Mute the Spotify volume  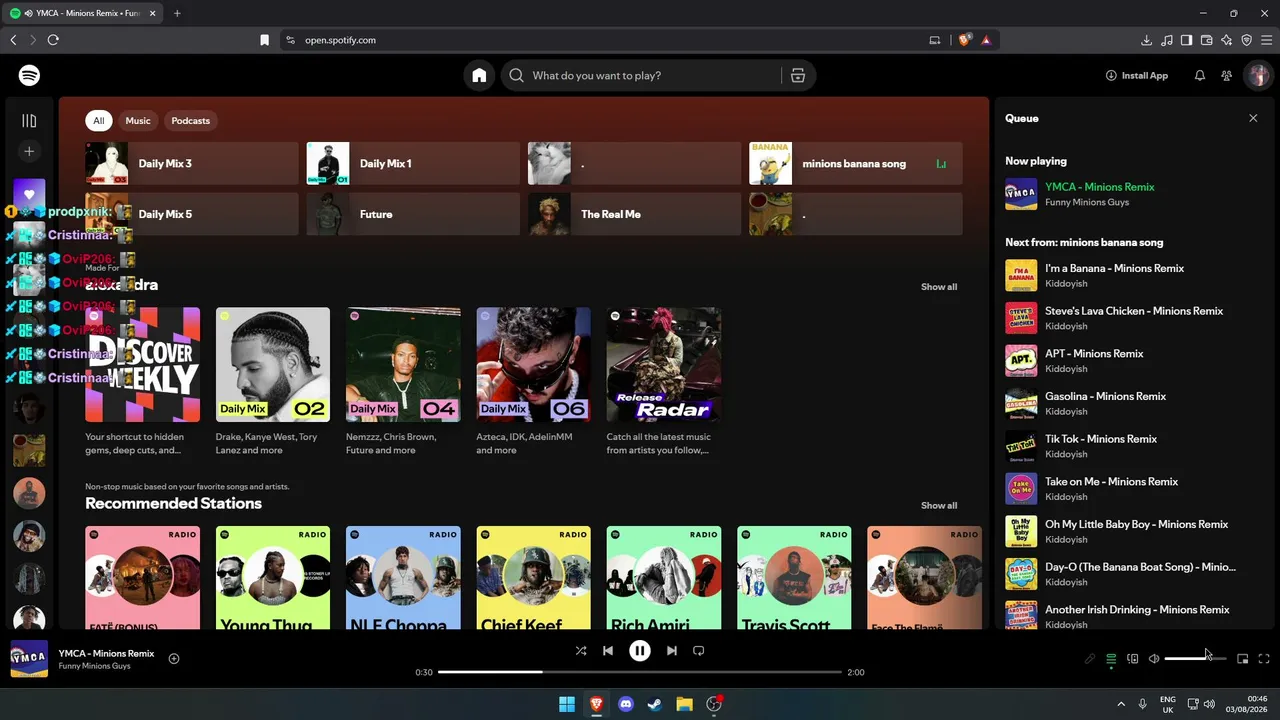pos(1154,659)
